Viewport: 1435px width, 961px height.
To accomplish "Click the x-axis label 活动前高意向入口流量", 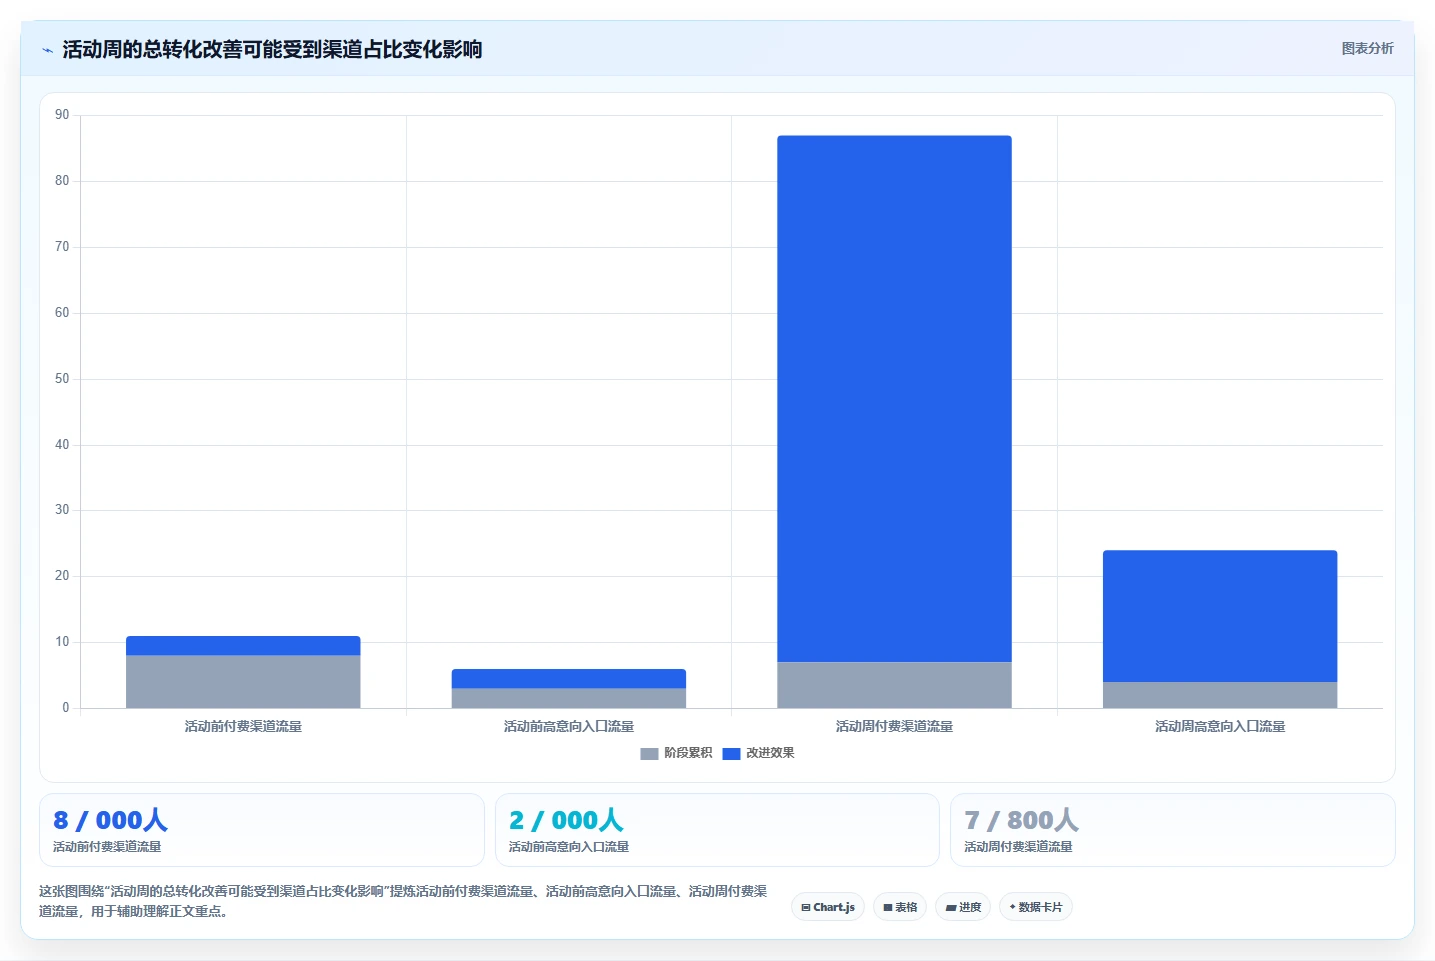I will click(x=569, y=726).
